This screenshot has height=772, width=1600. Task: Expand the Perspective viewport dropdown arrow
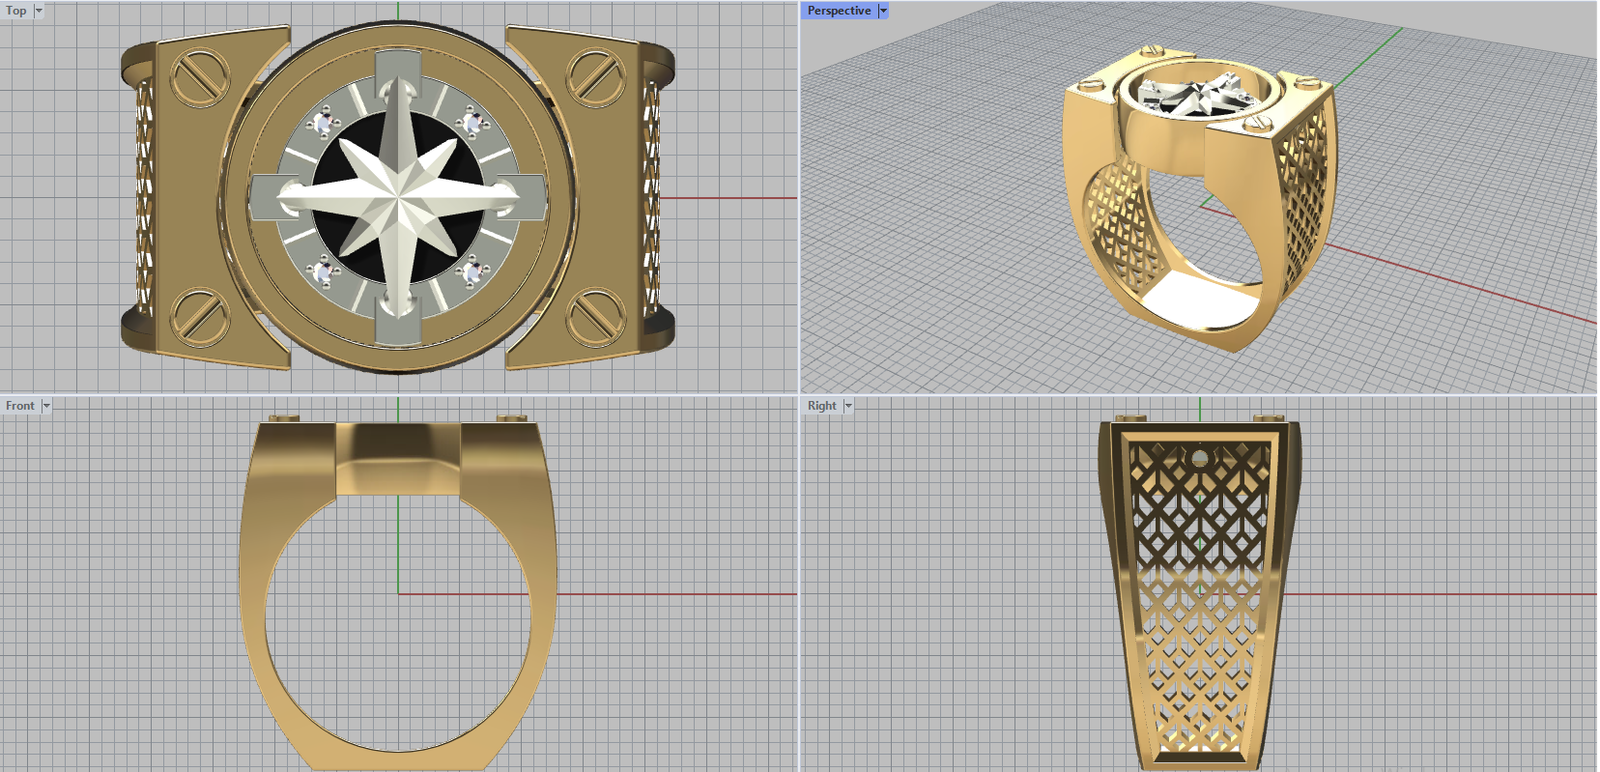click(x=883, y=11)
